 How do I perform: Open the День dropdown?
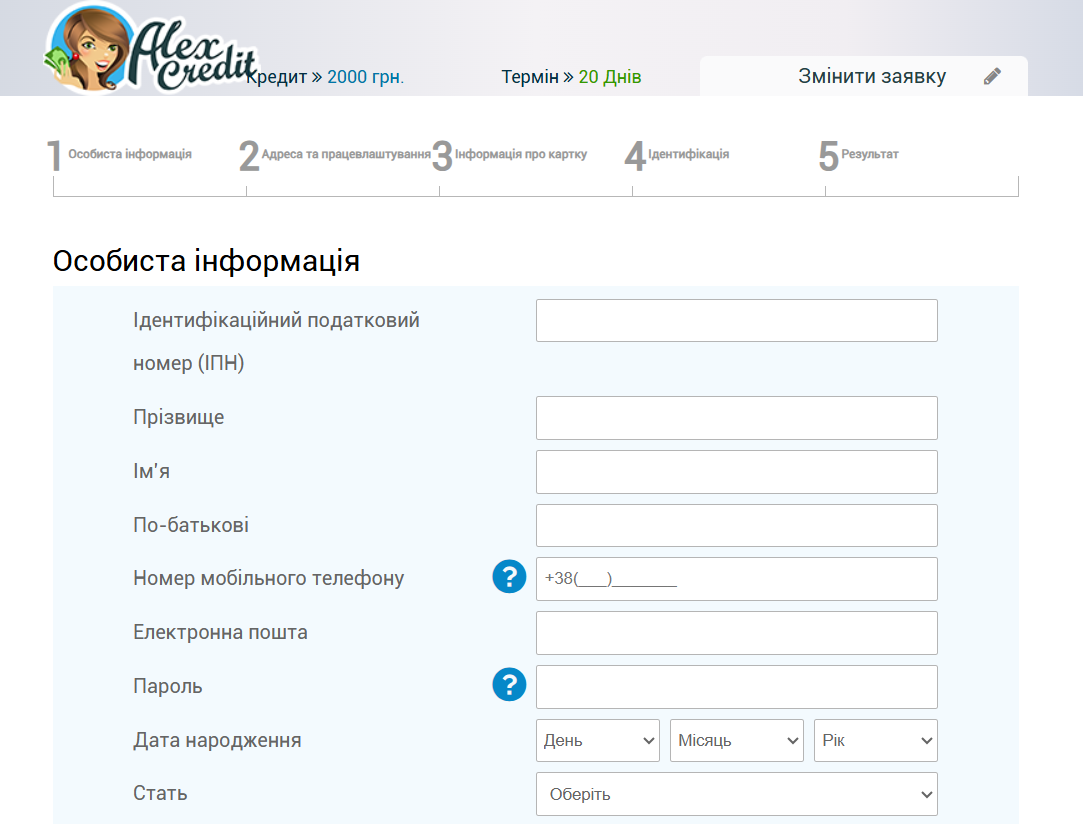click(x=597, y=740)
